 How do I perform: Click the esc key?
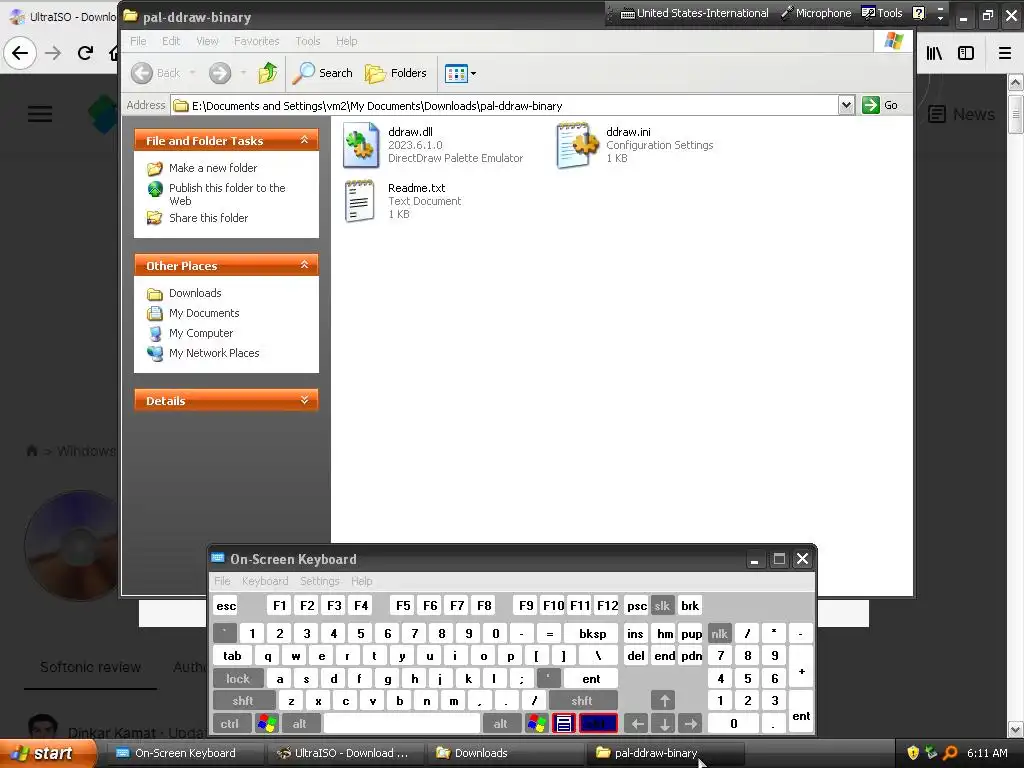226,605
